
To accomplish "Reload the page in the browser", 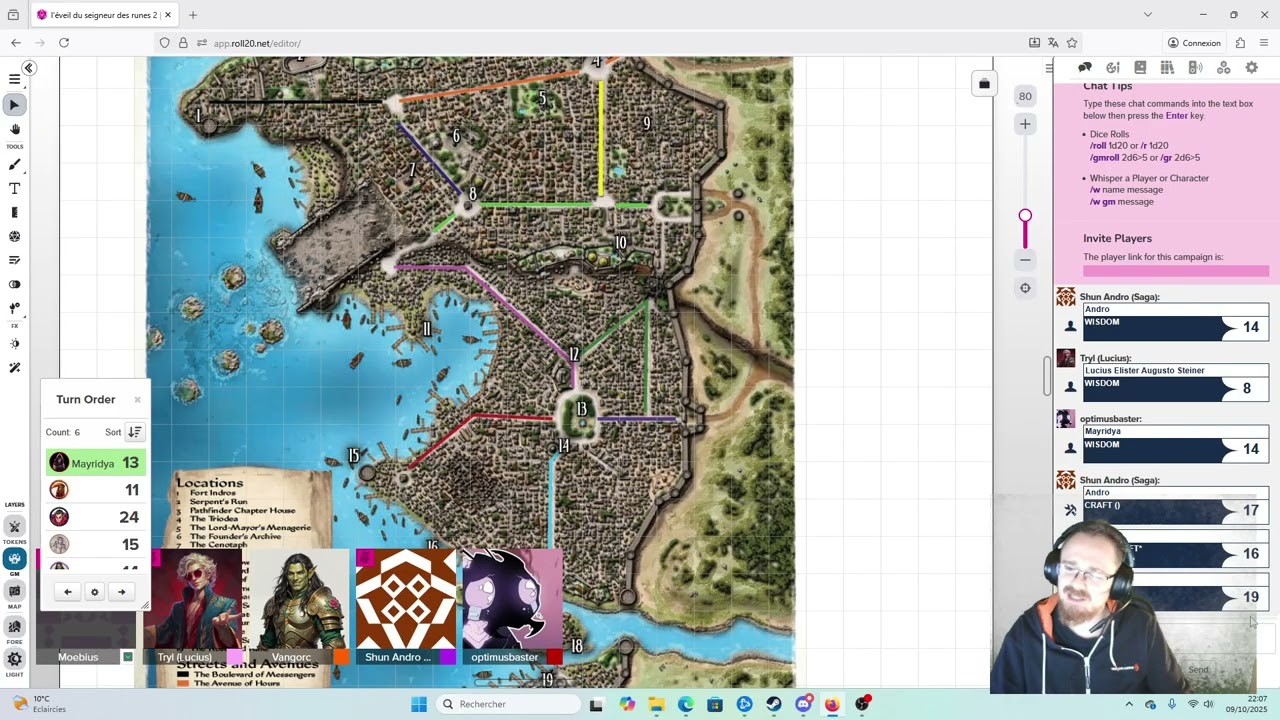I will (x=64, y=43).
